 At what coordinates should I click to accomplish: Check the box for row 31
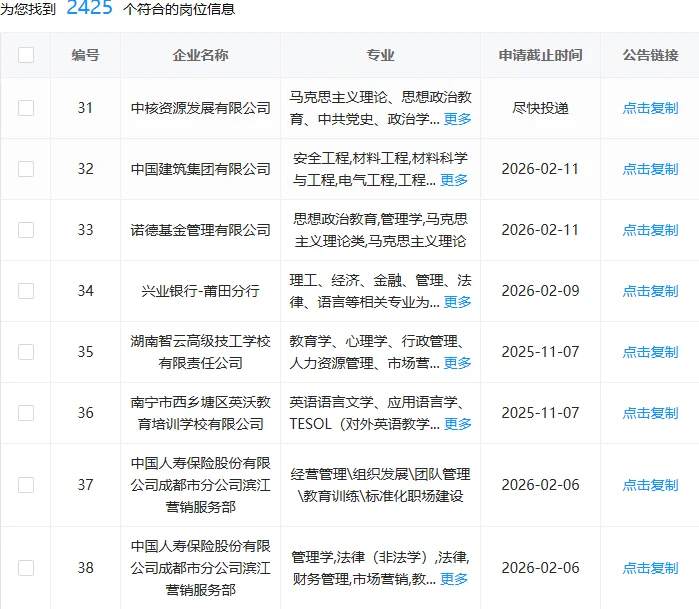click(x=26, y=108)
